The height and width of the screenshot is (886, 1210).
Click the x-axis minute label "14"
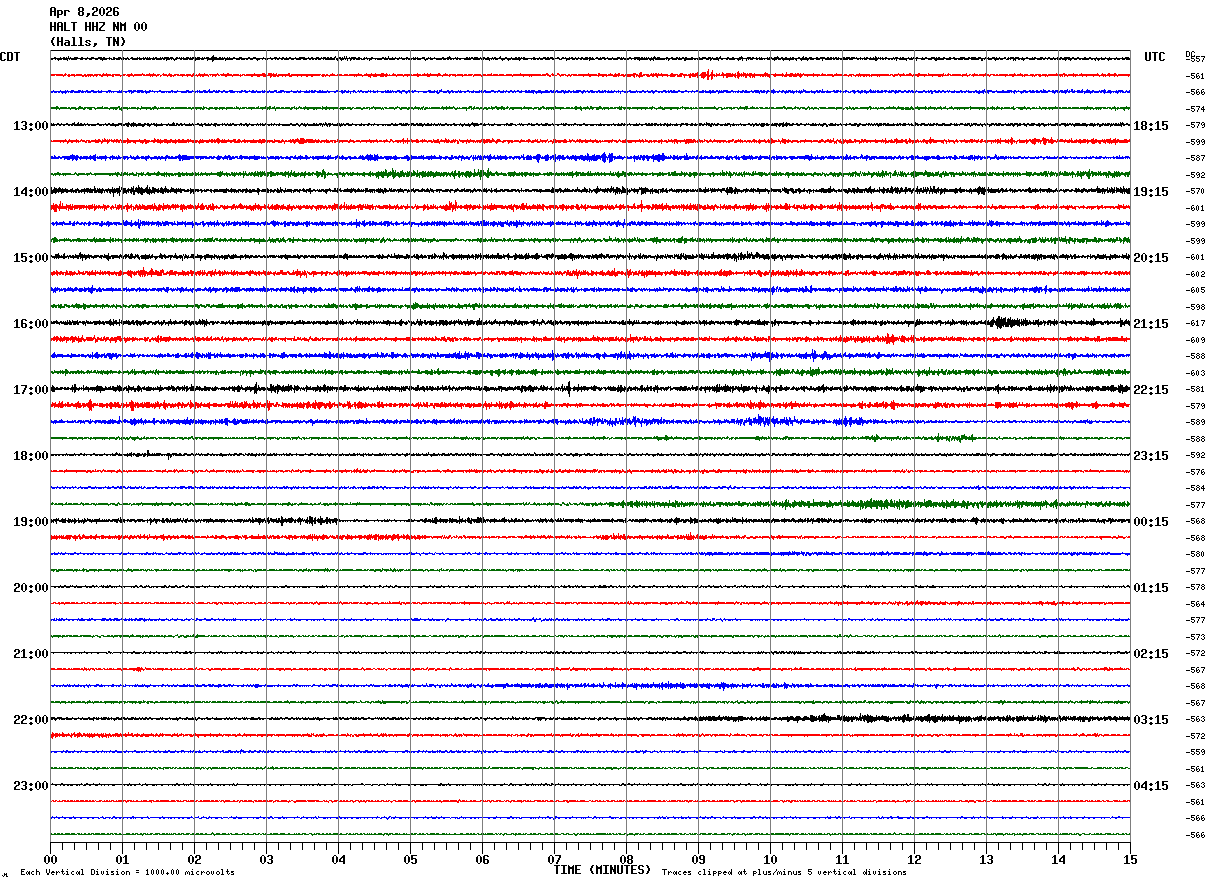tap(1058, 859)
